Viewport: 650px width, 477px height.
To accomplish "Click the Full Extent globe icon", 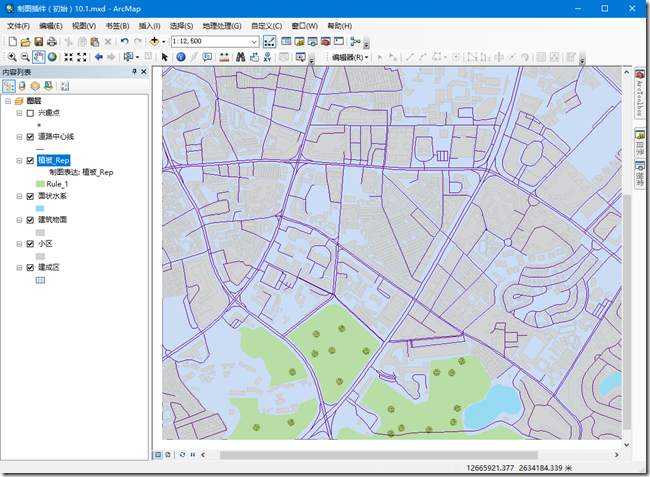I will pyautogui.click(x=51, y=57).
